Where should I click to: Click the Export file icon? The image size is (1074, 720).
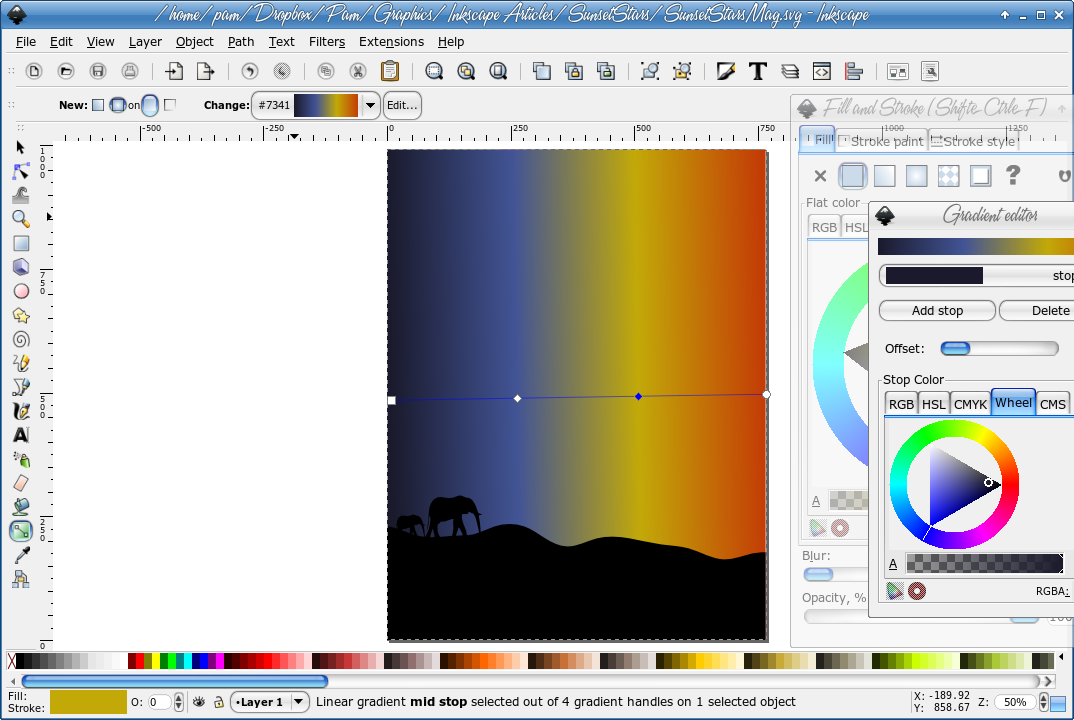tap(205, 71)
